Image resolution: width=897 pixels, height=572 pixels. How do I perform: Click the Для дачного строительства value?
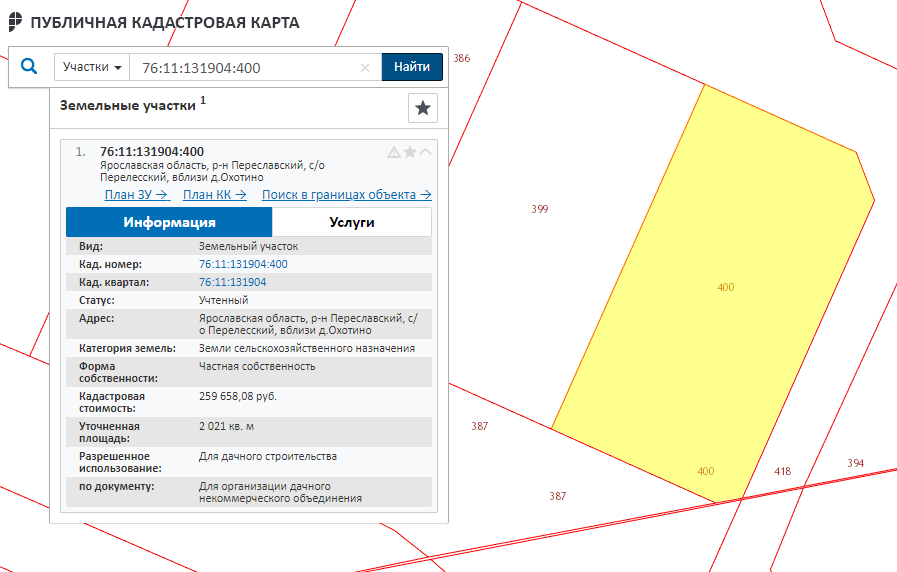click(x=268, y=456)
